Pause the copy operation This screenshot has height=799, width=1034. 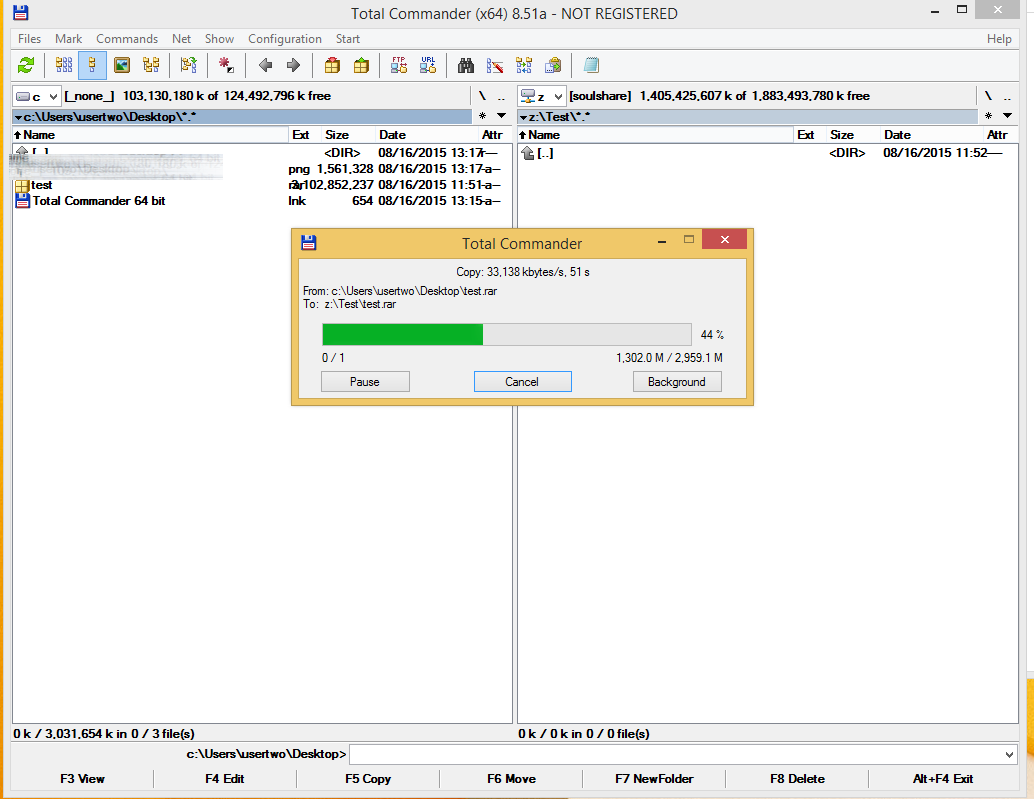(x=365, y=382)
